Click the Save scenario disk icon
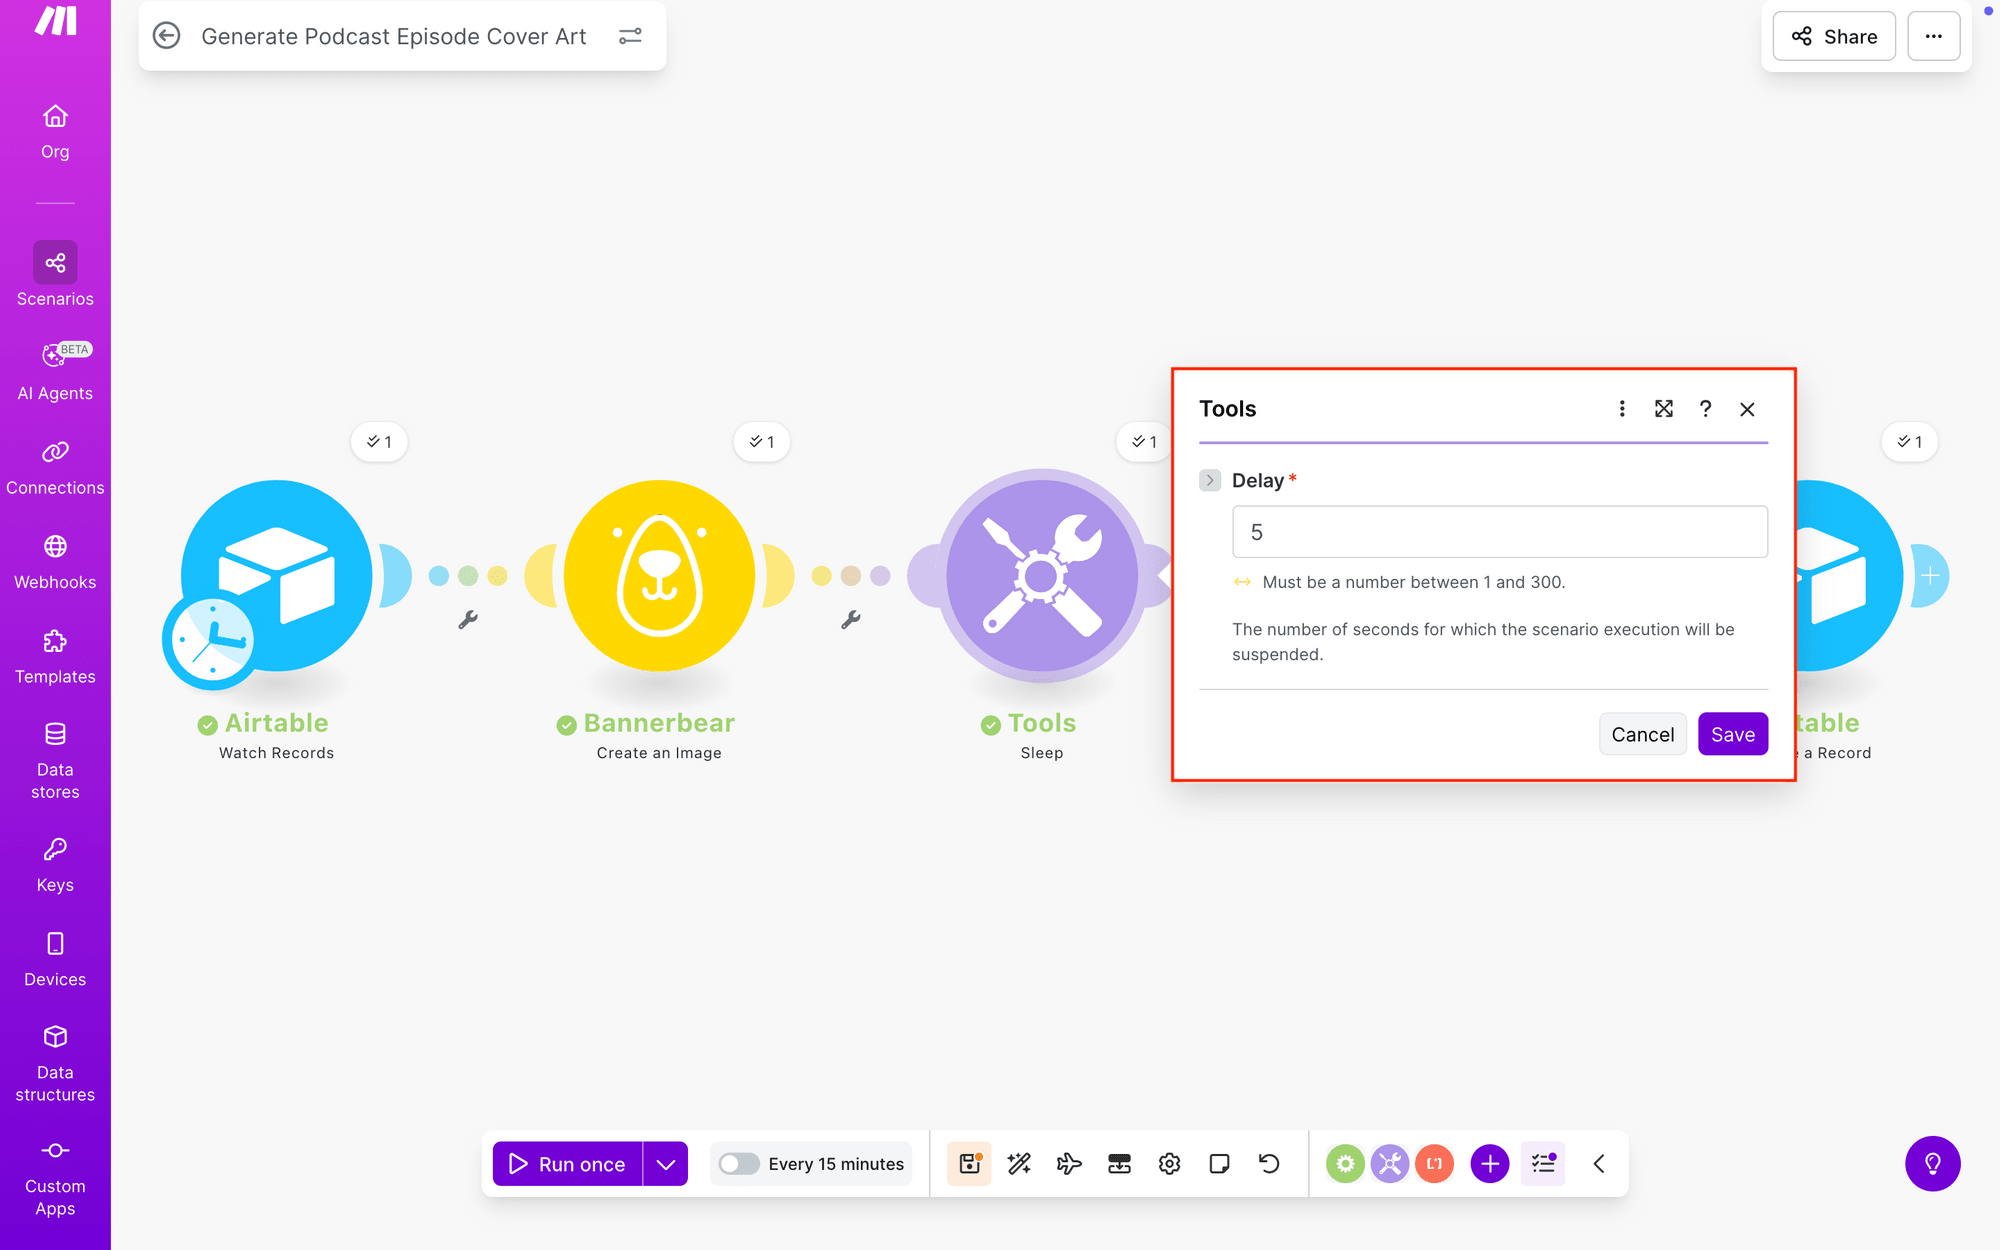The image size is (2000, 1250). (x=969, y=1163)
